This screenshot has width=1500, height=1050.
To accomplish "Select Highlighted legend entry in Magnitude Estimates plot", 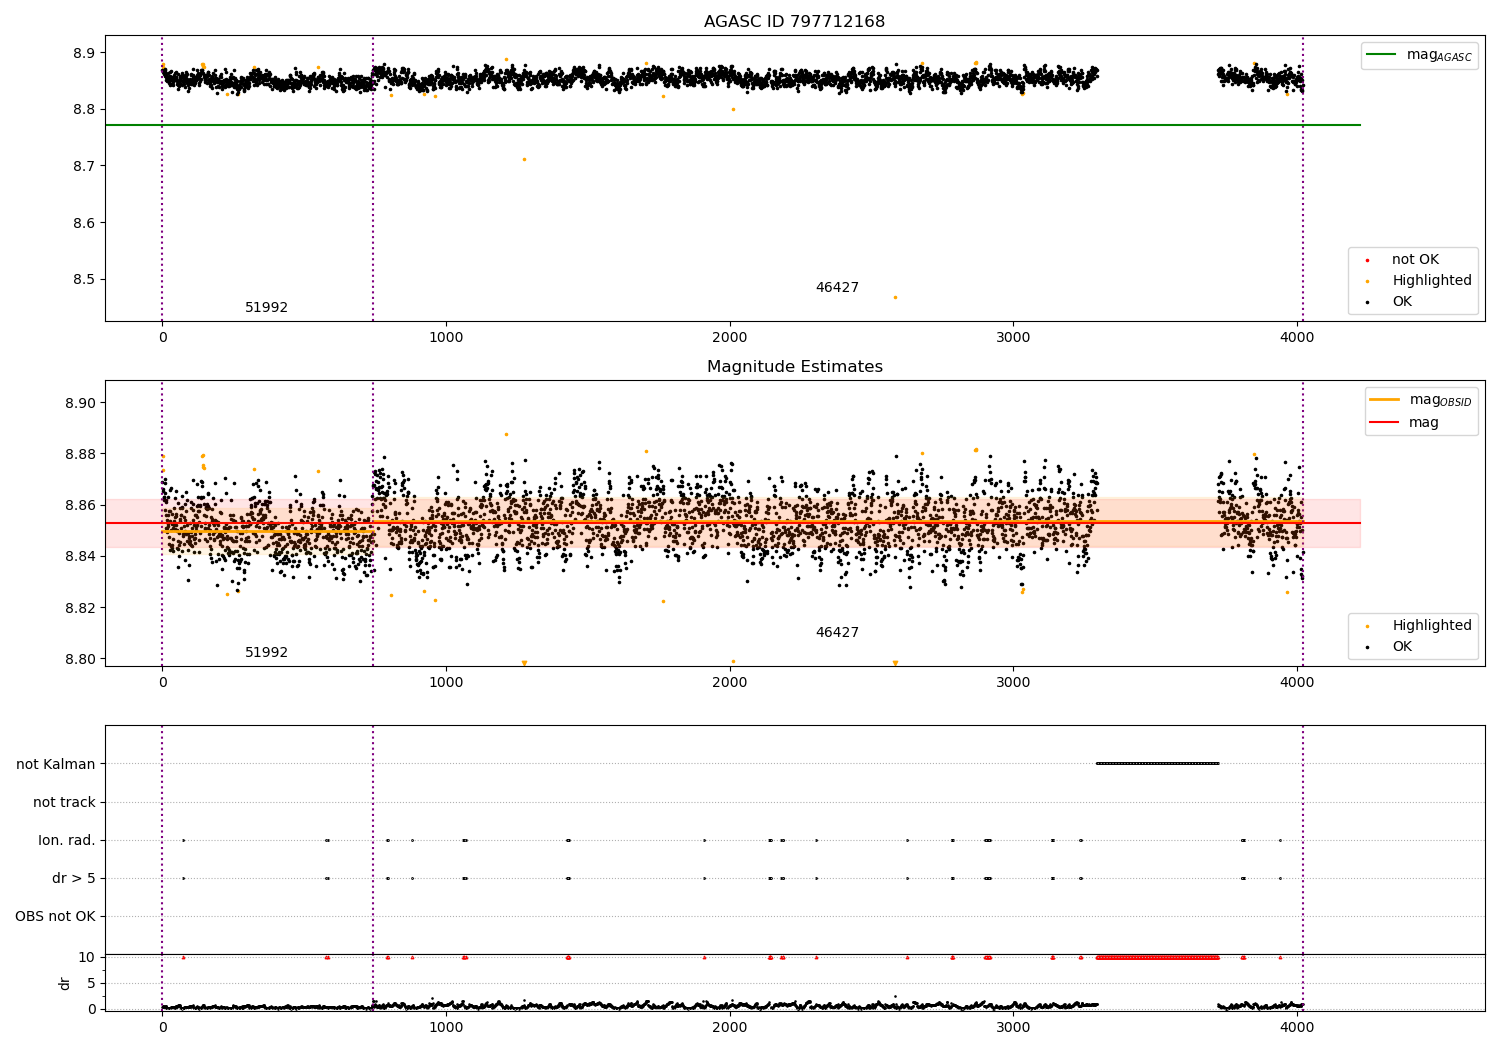I will pyautogui.click(x=1417, y=626).
